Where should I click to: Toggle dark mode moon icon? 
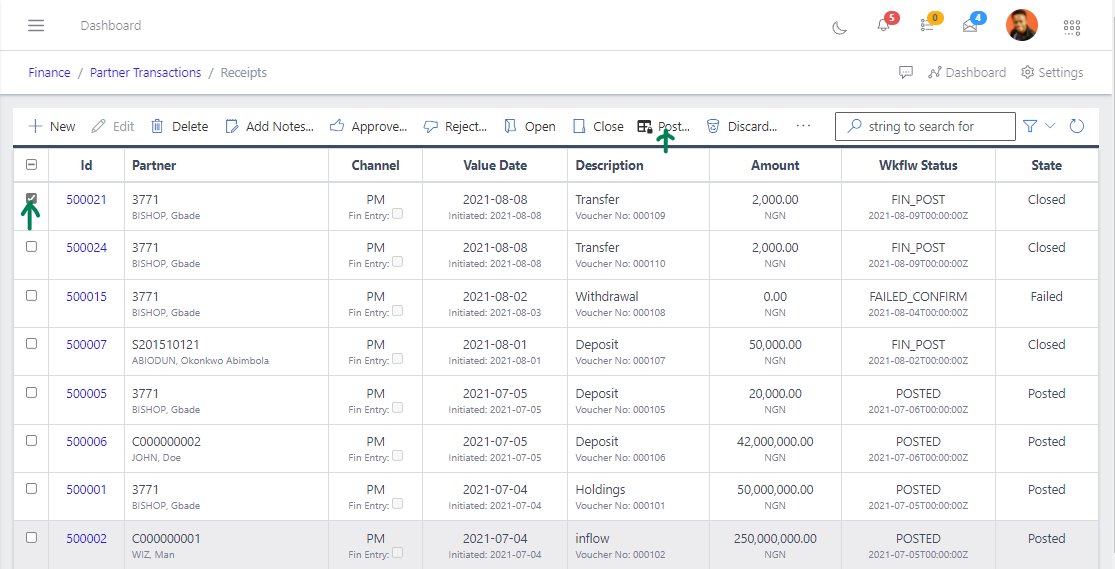coord(840,26)
